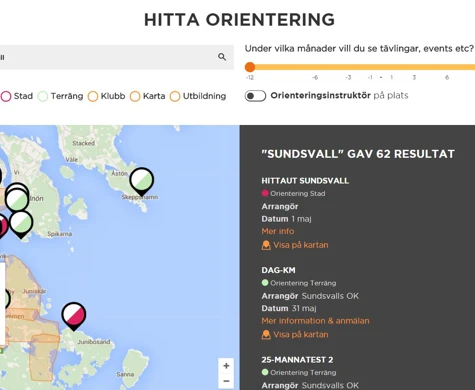
Task: Click Arrangör Sundsvalls OK under DAG-KM
Action: tap(310, 296)
